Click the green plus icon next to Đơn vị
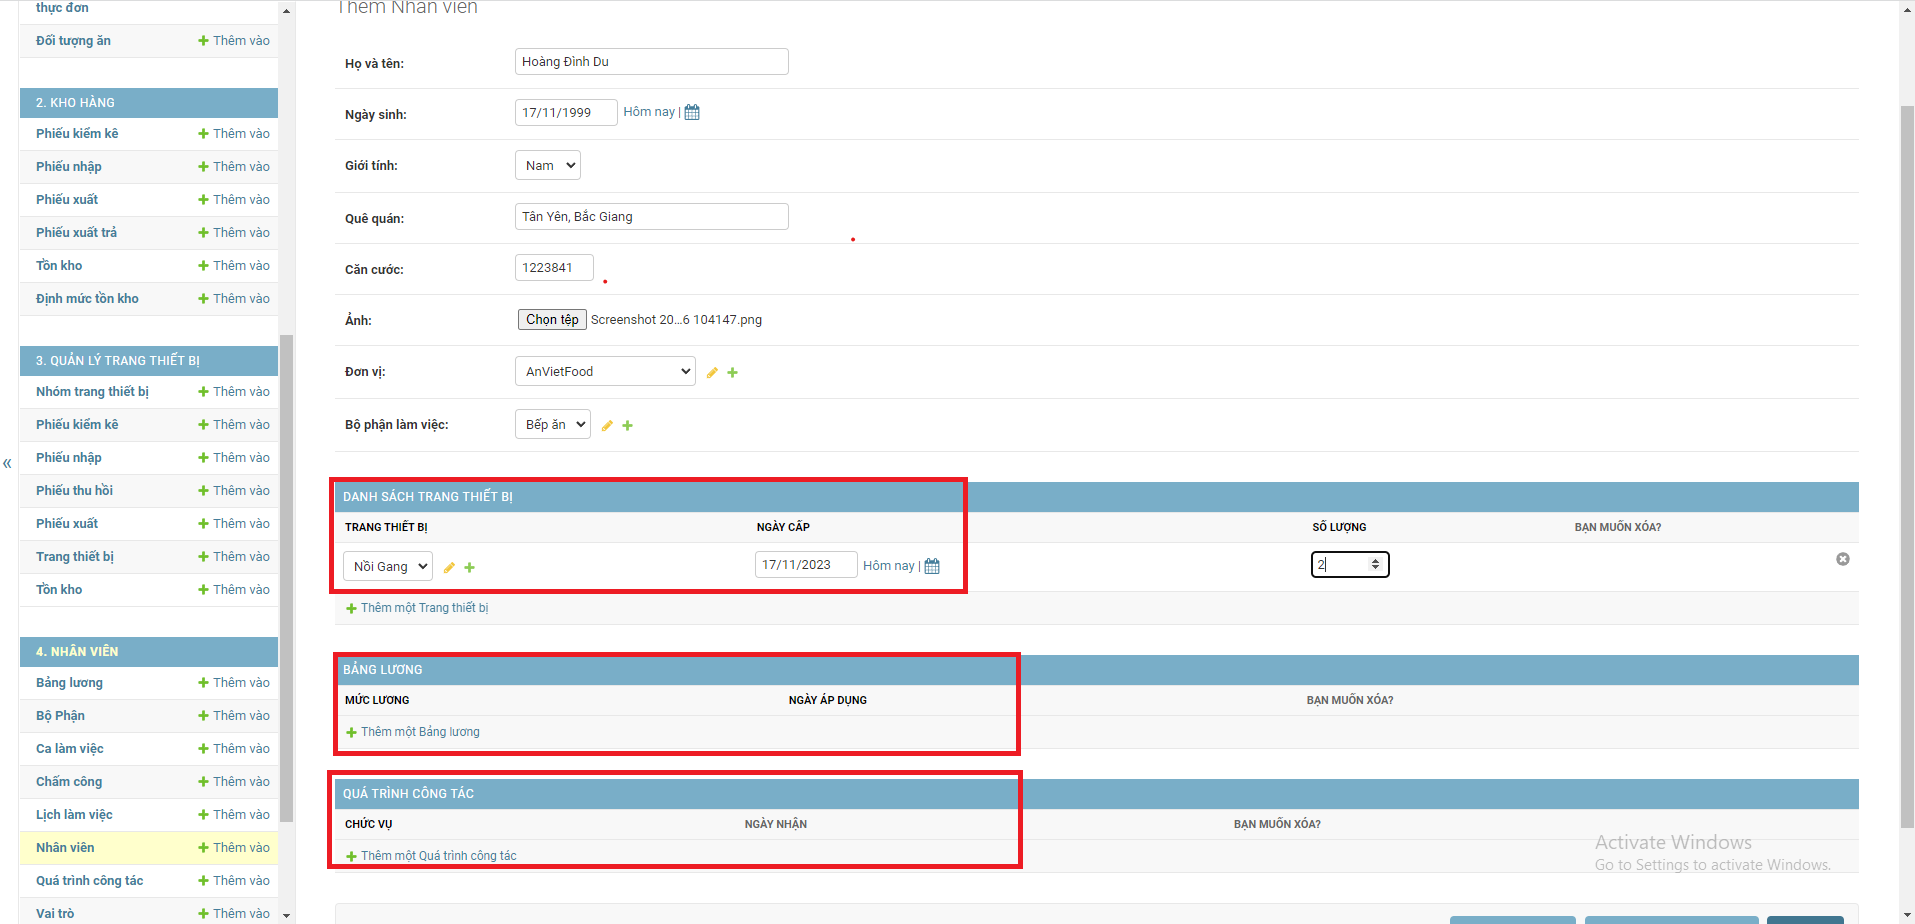 732,373
